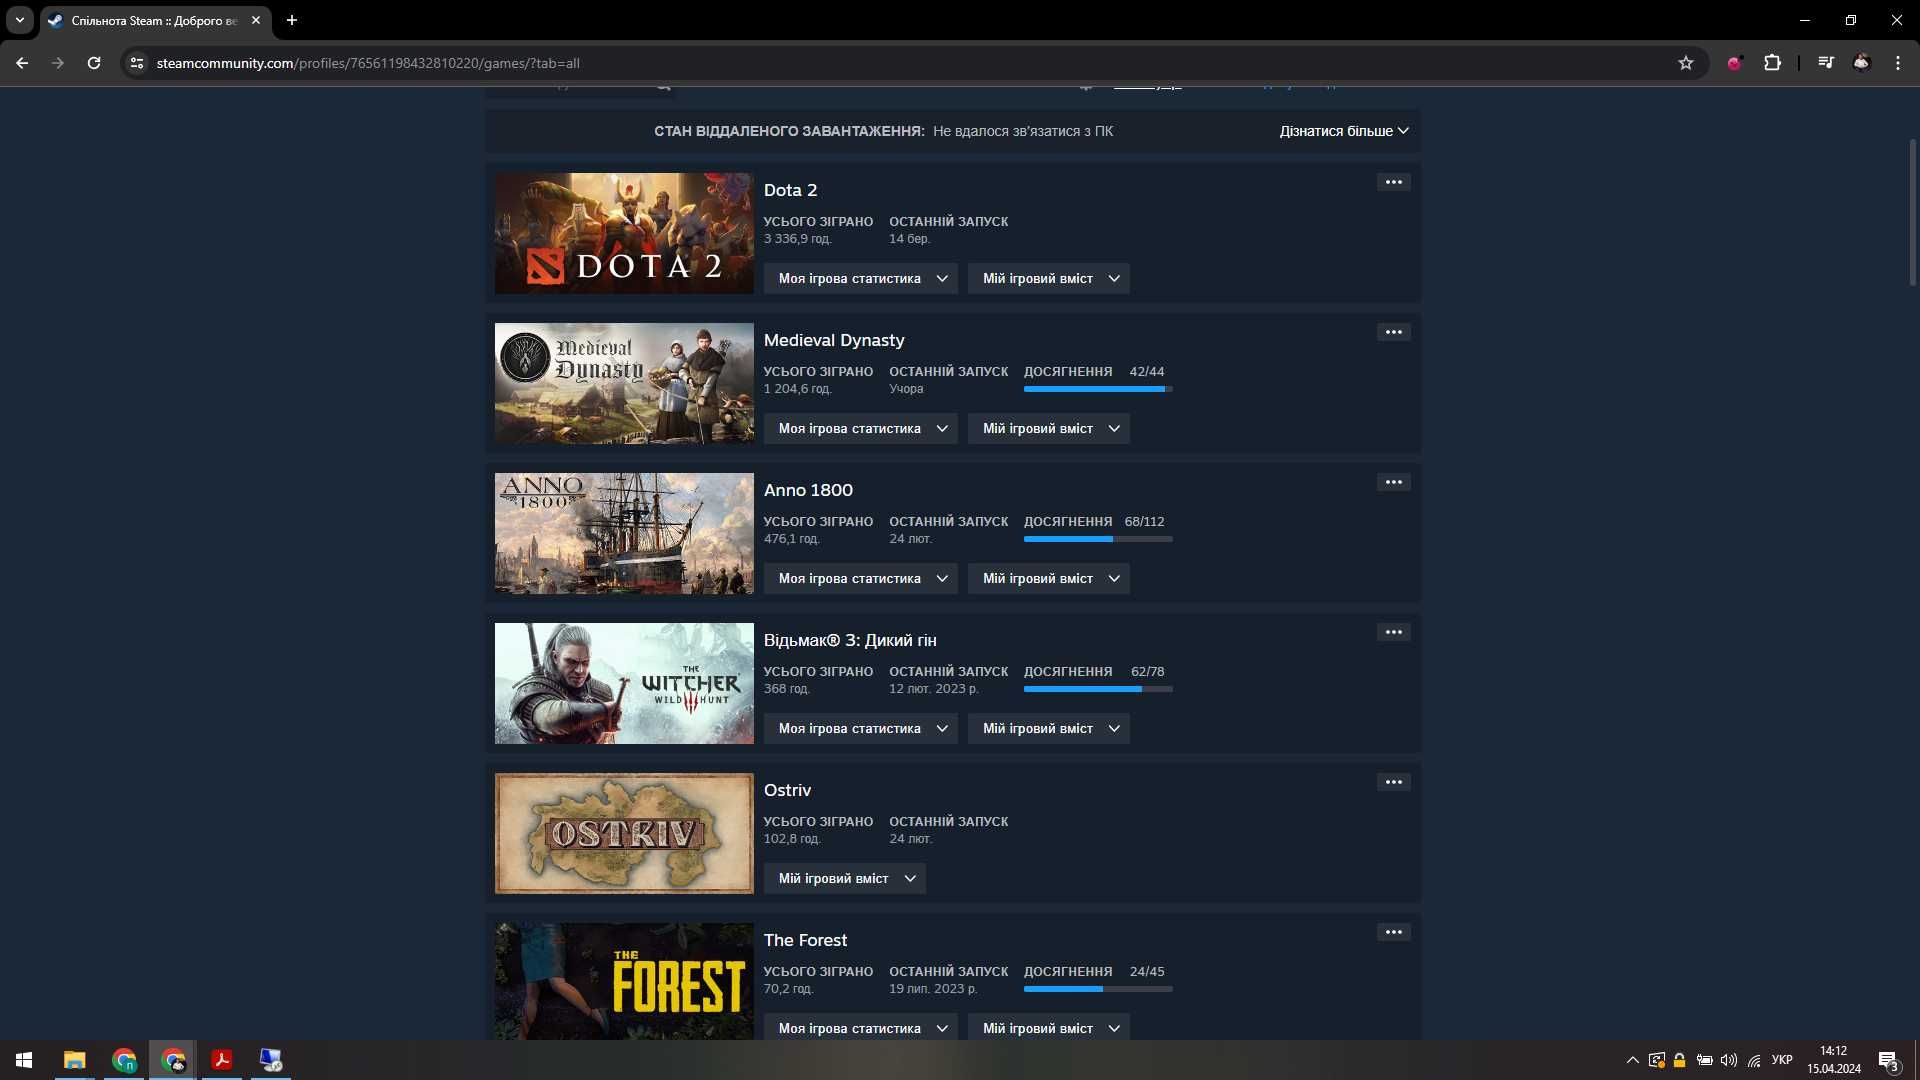Open the Ostriv three-dots options menu

[x=1393, y=782]
